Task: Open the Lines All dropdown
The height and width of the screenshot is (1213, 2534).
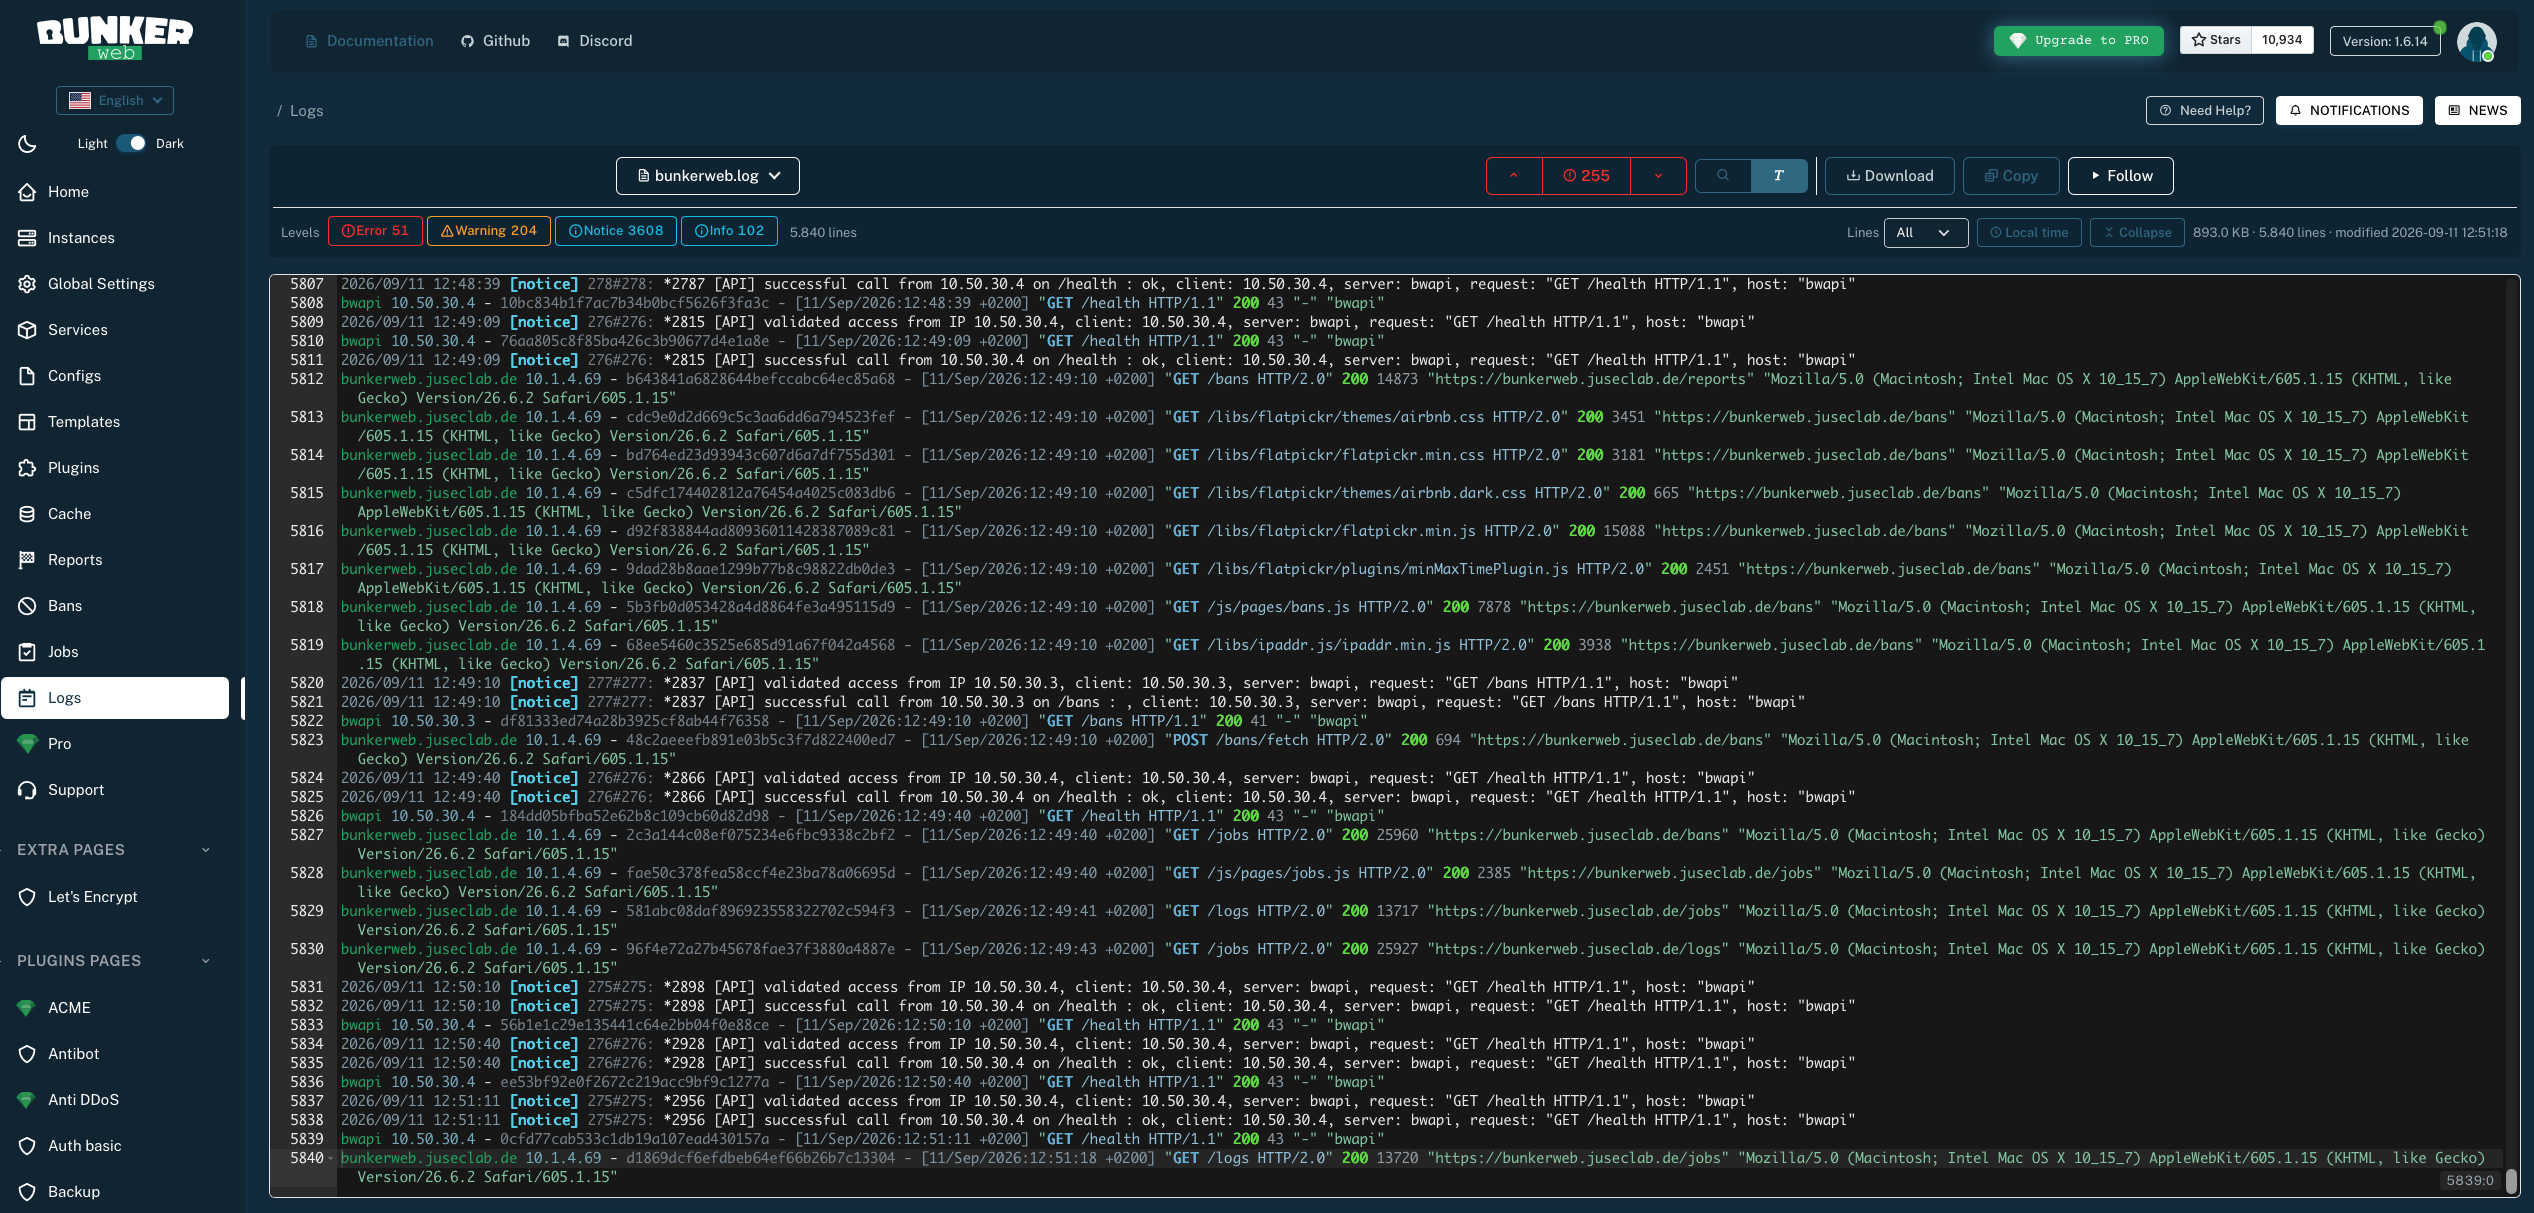Action: (1925, 233)
